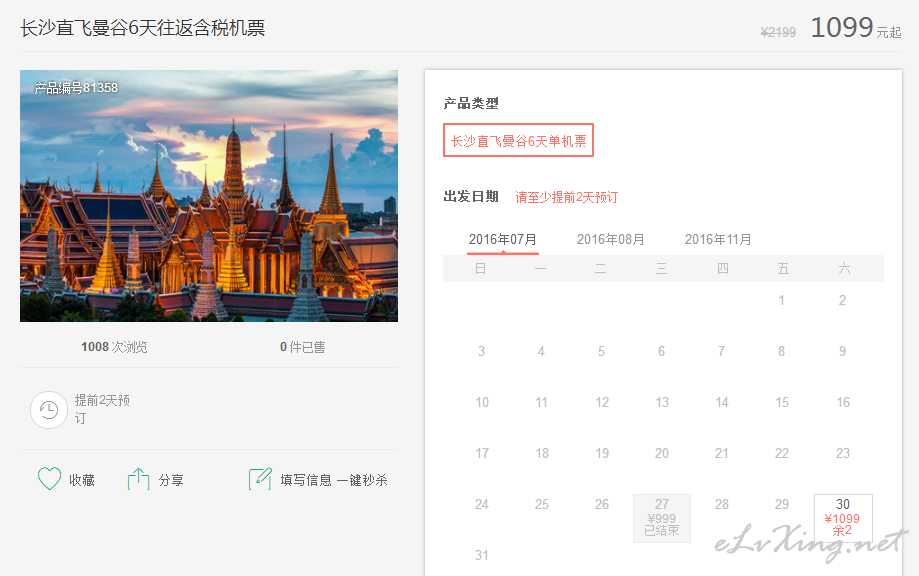Image resolution: width=919 pixels, height=576 pixels.
Task: Click the heart favorite icon
Action: [49, 479]
